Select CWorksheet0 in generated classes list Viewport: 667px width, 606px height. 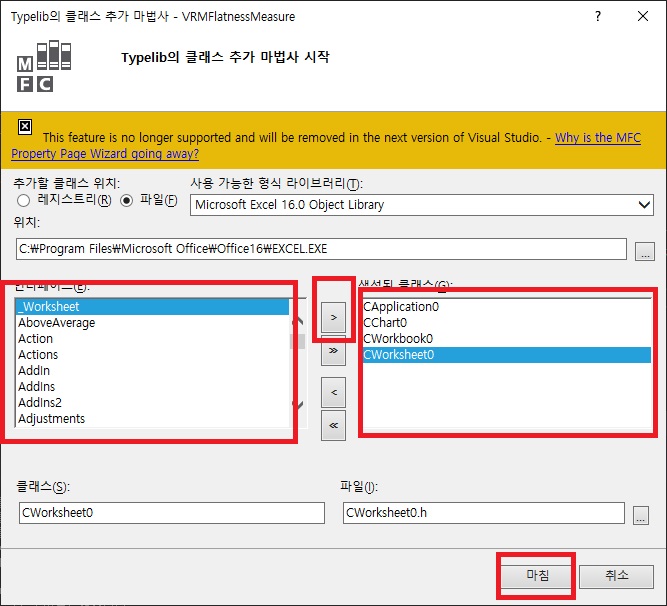pyautogui.click(x=506, y=355)
